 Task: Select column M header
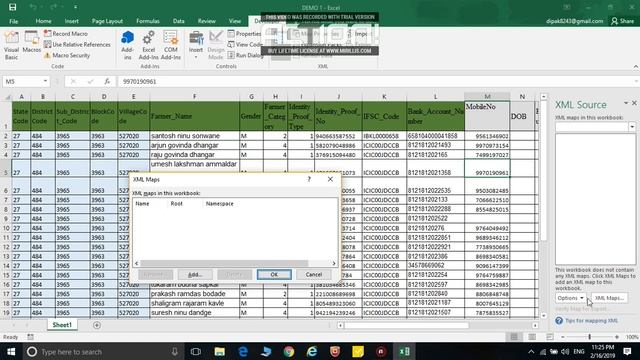click(487, 97)
